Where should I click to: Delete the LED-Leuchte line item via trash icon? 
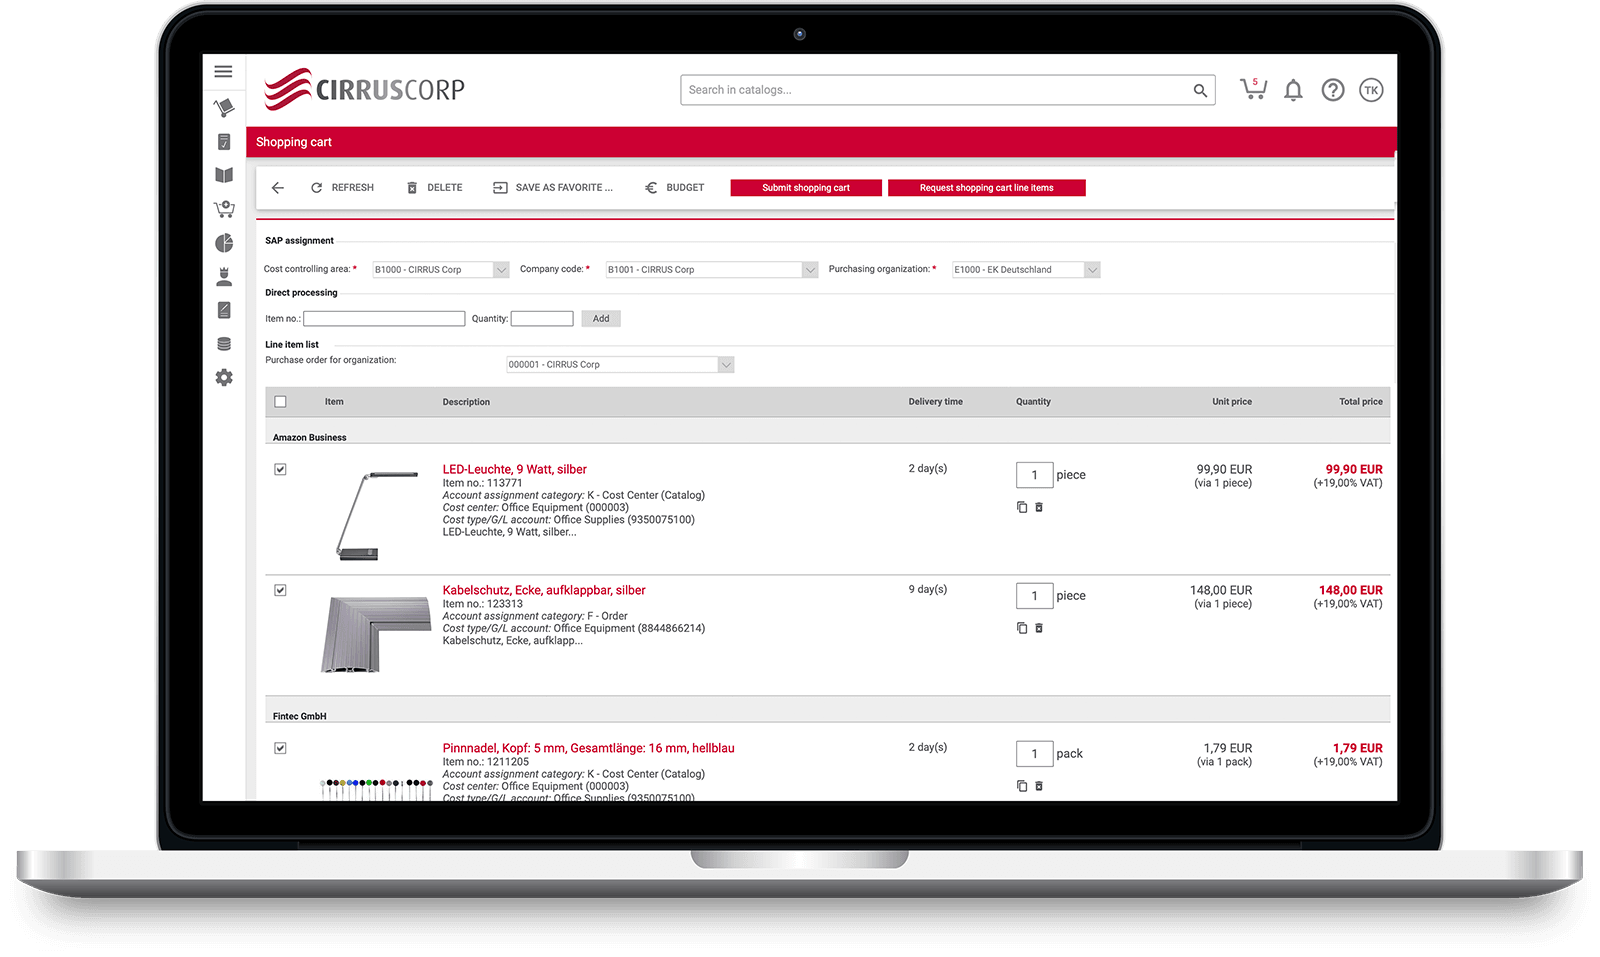point(1039,507)
